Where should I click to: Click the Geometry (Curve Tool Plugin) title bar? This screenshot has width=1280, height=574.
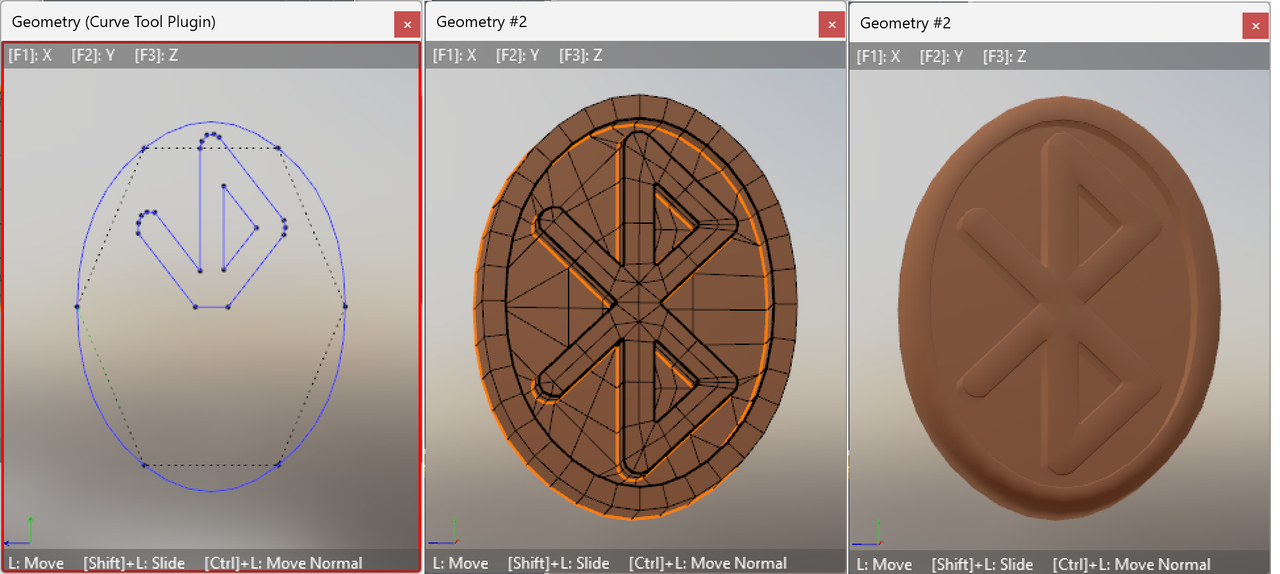pos(200,22)
